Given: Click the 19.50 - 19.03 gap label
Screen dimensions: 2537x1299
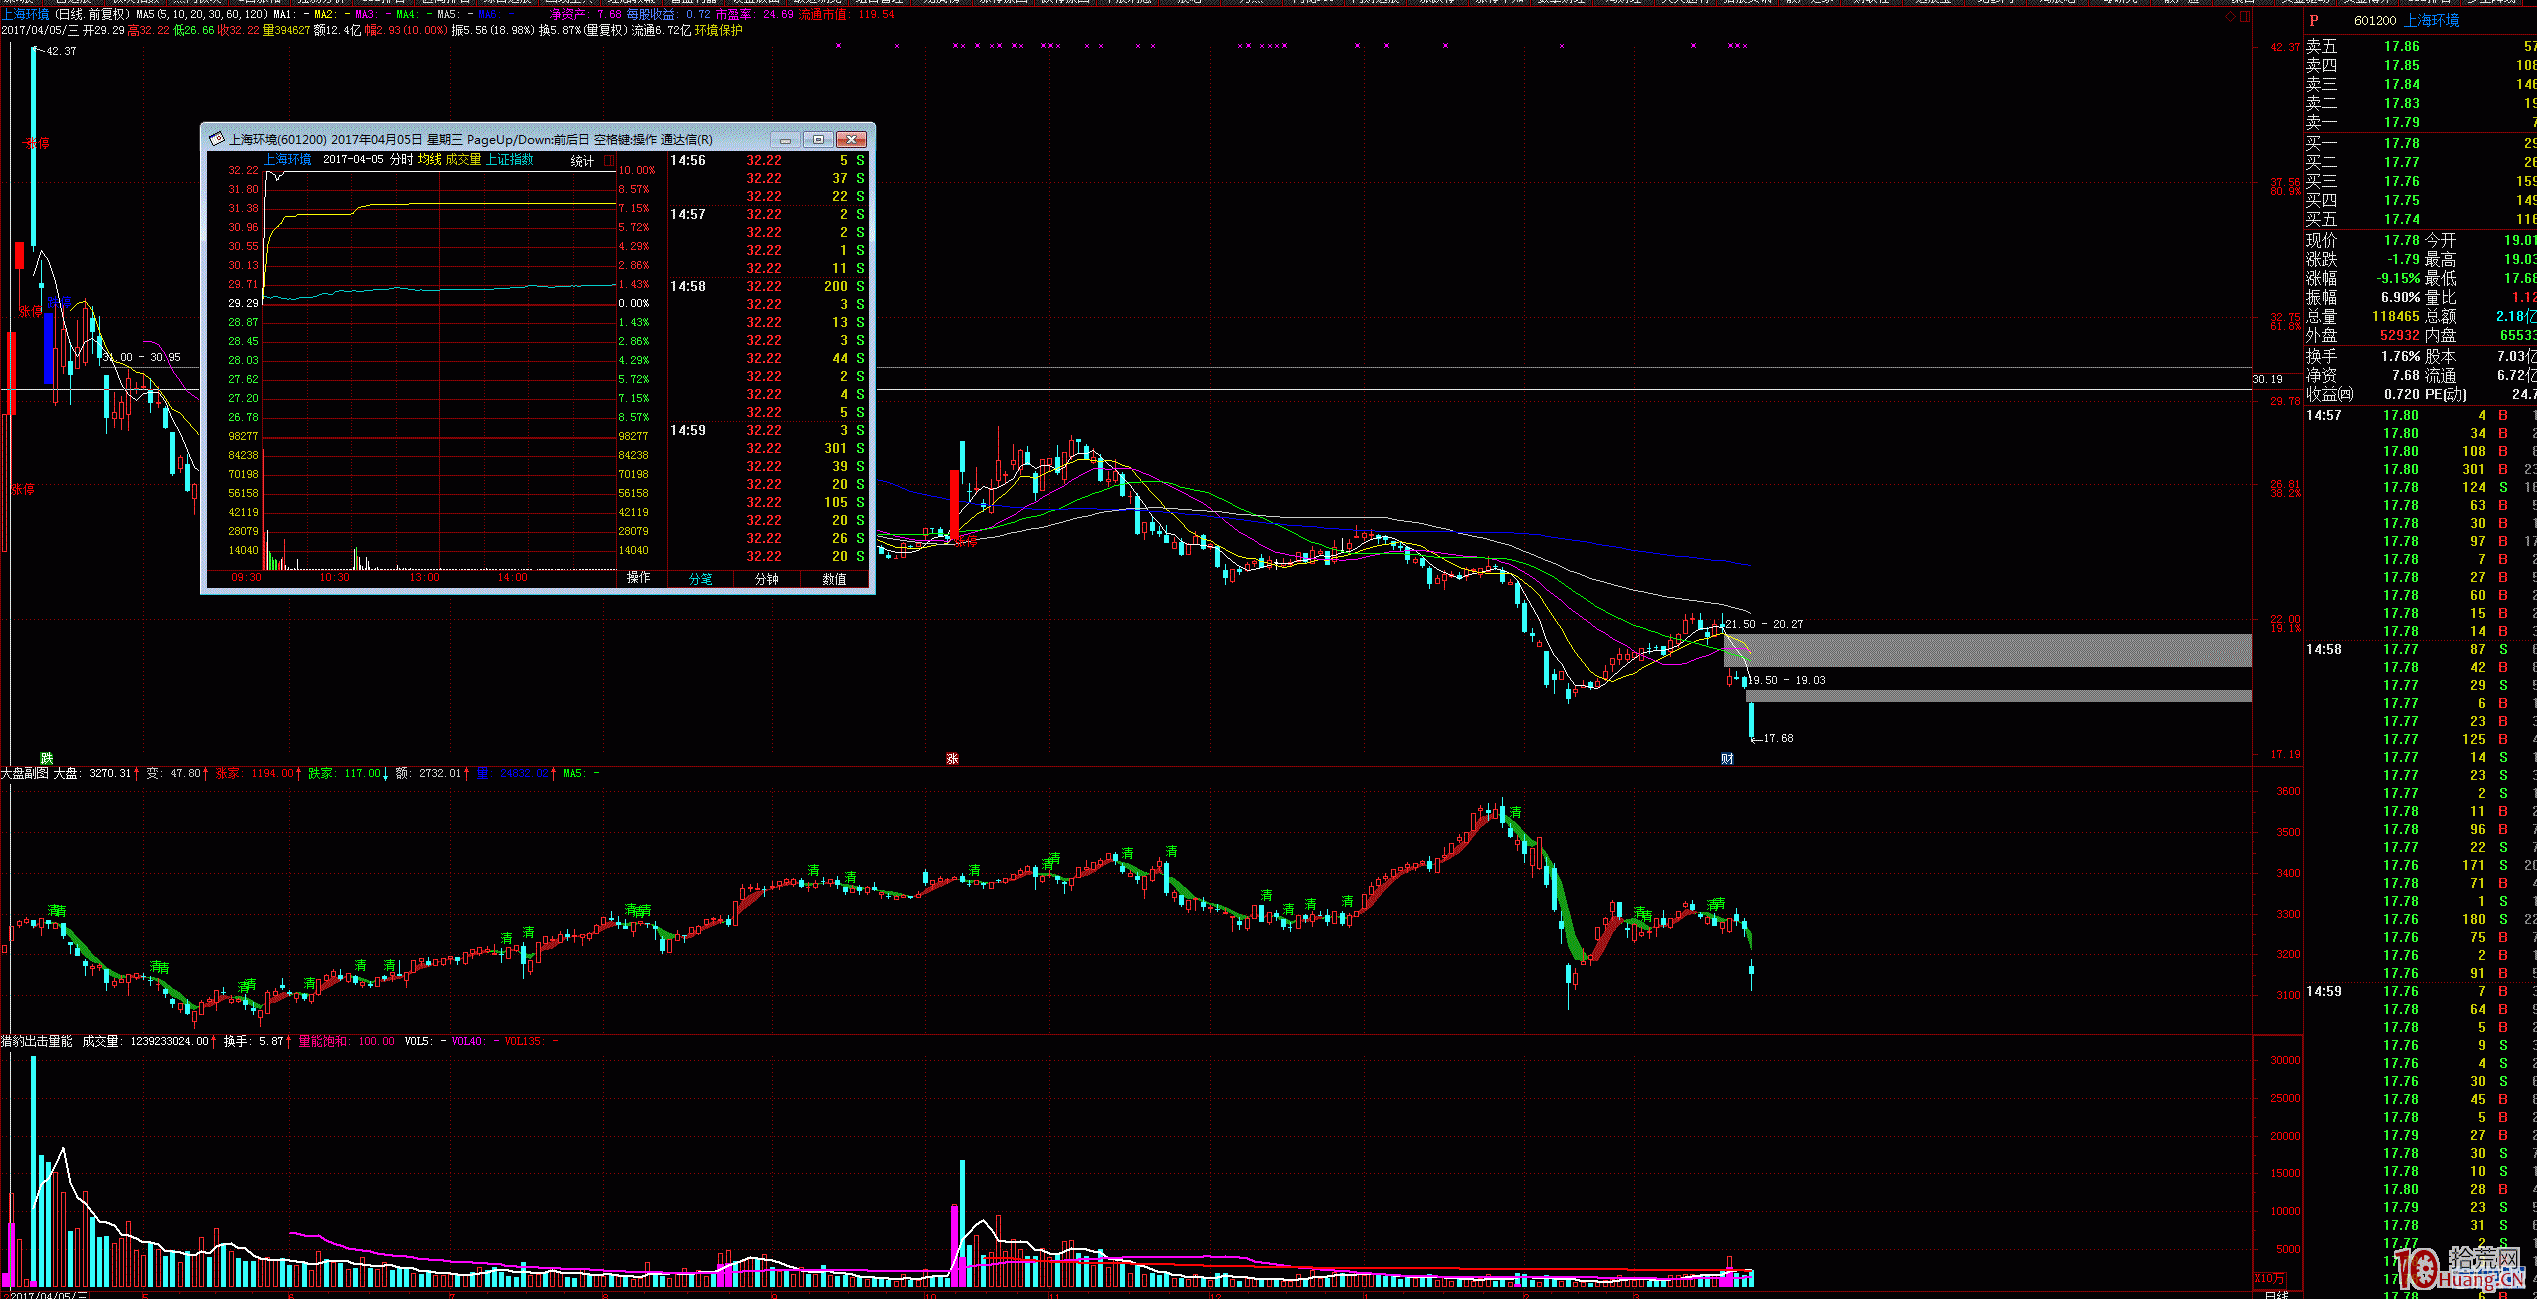Looking at the screenshot, I should [x=1787, y=680].
